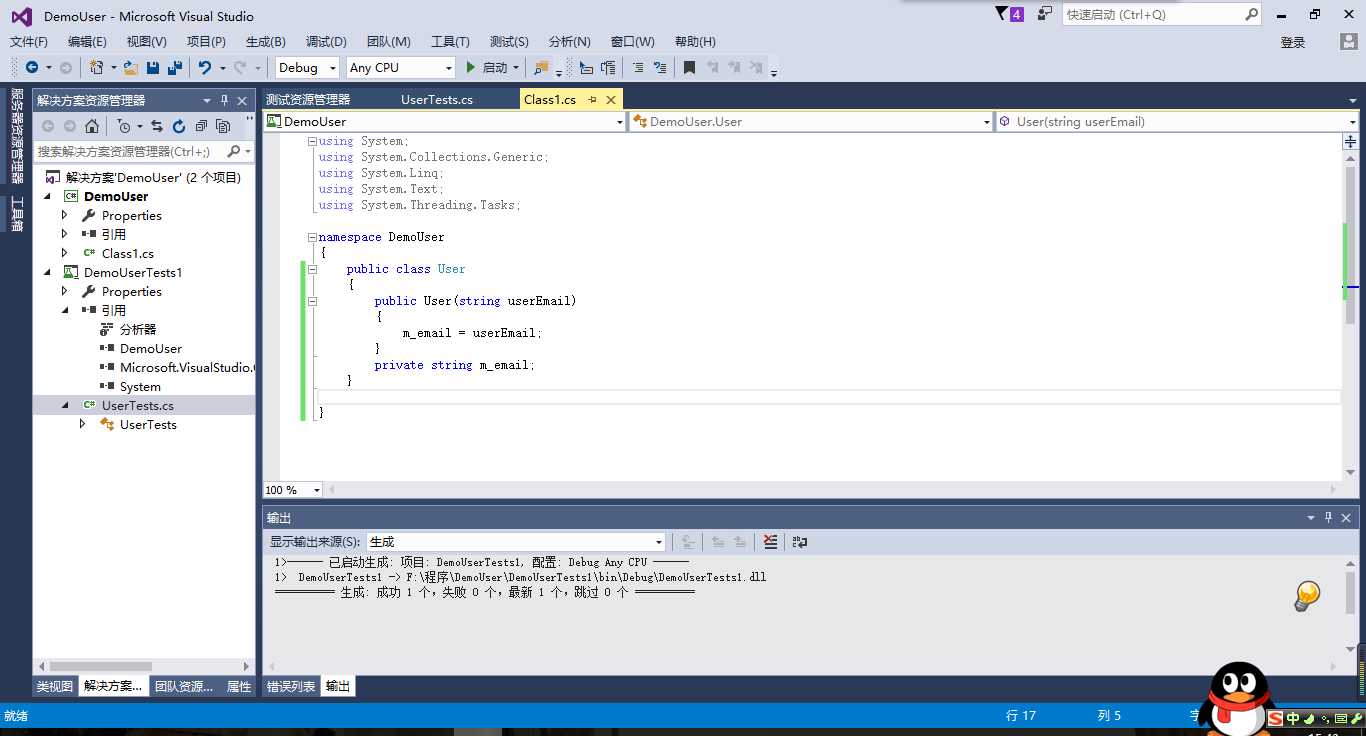Switch to the 错误列表 tab
This screenshot has height=736, width=1366.
pyautogui.click(x=290, y=686)
